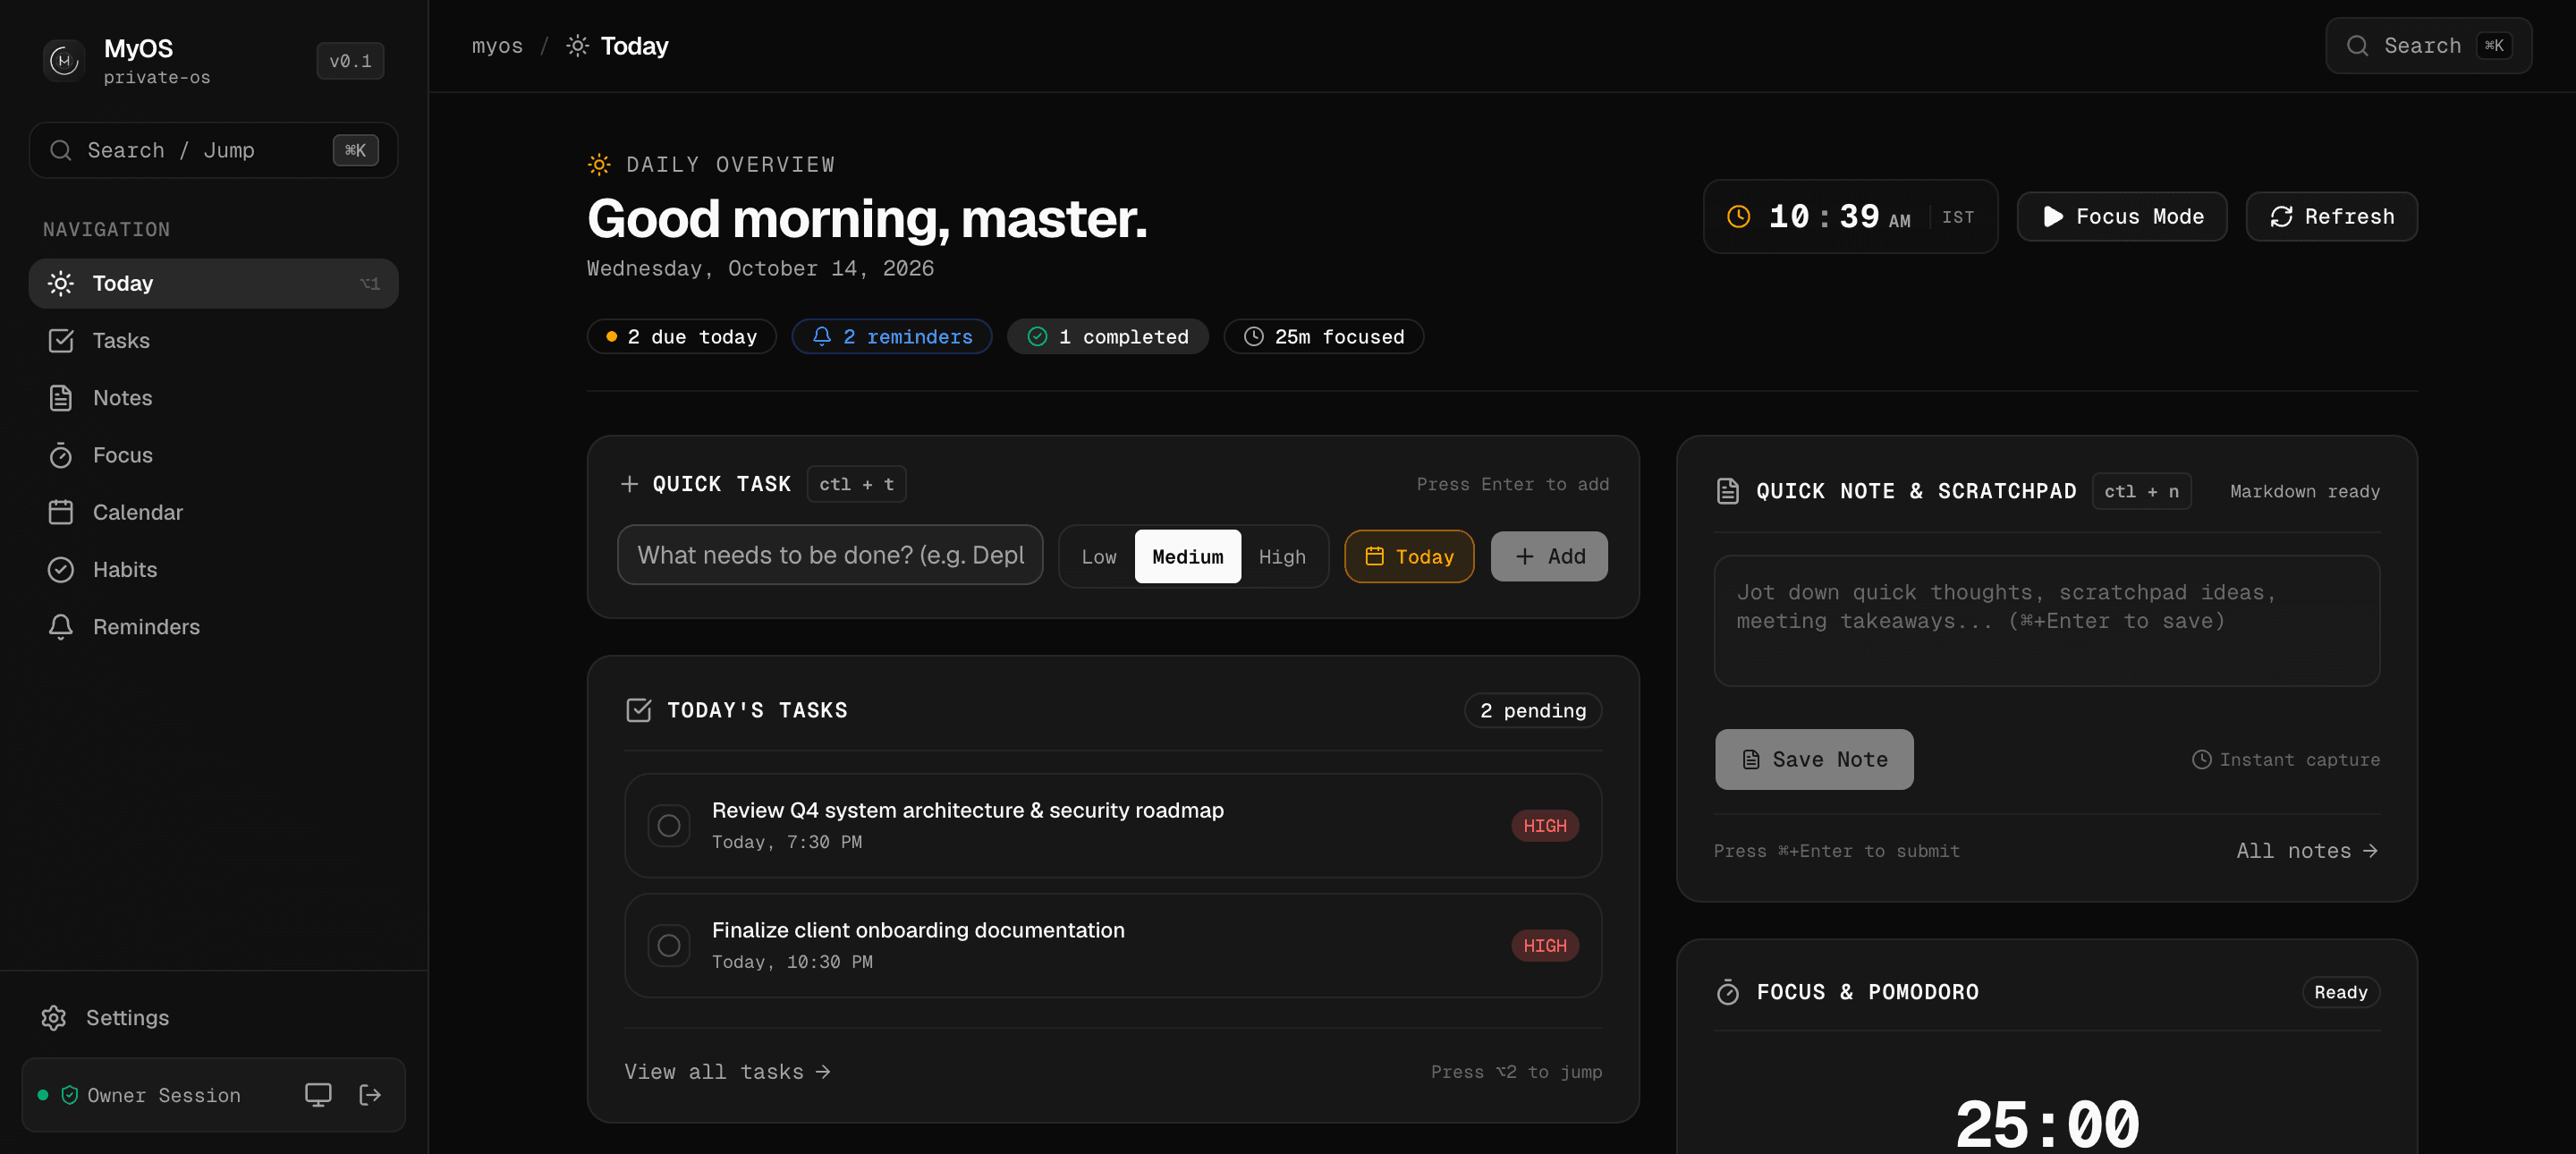Open the Tasks page in sidebar
The height and width of the screenshot is (1154, 2576).
[214, 341]
